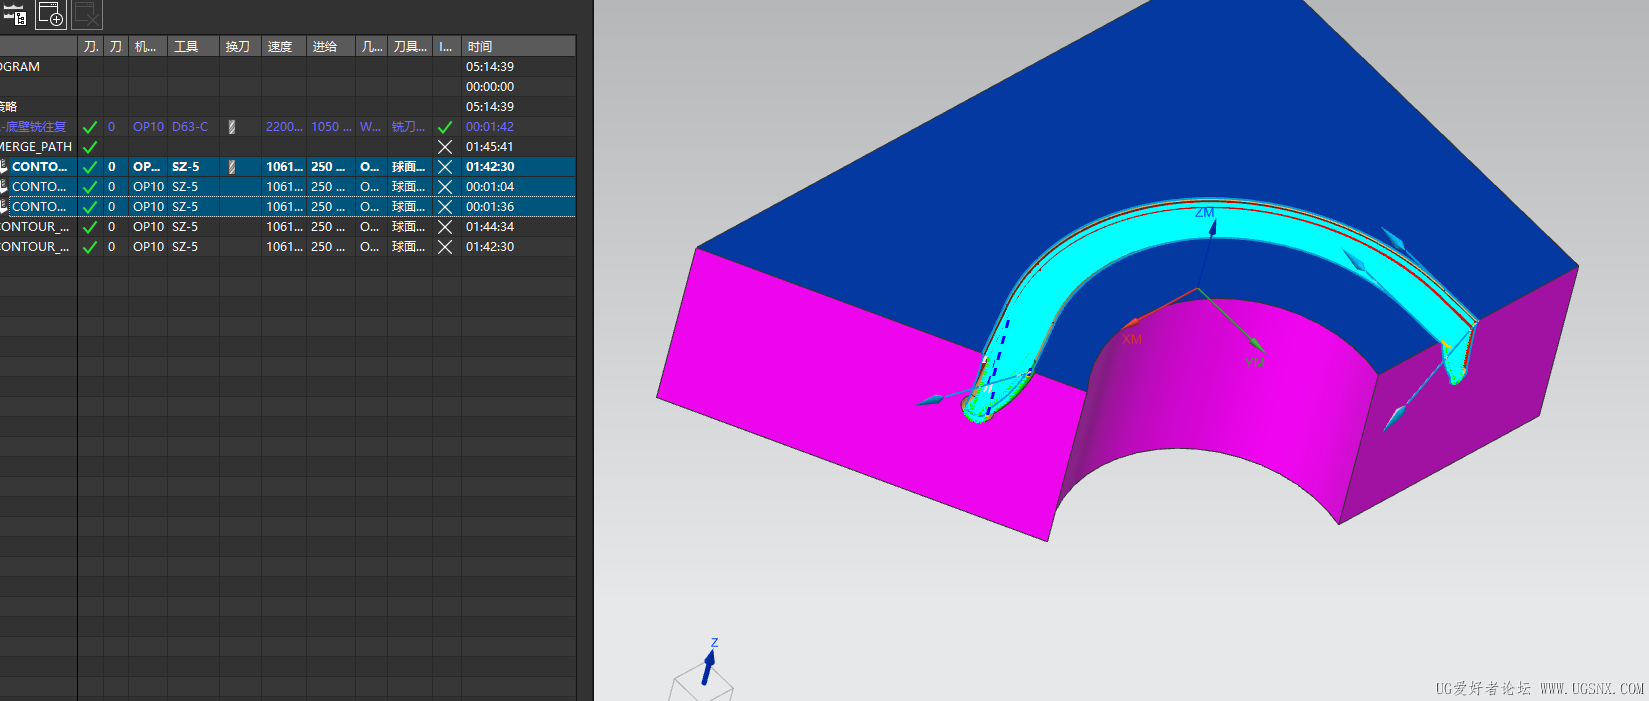Viewport: 1649px width, 701px height.
Task: Click 05:14:39 time in PROGRAM row
Action: (x=490, y=67)
